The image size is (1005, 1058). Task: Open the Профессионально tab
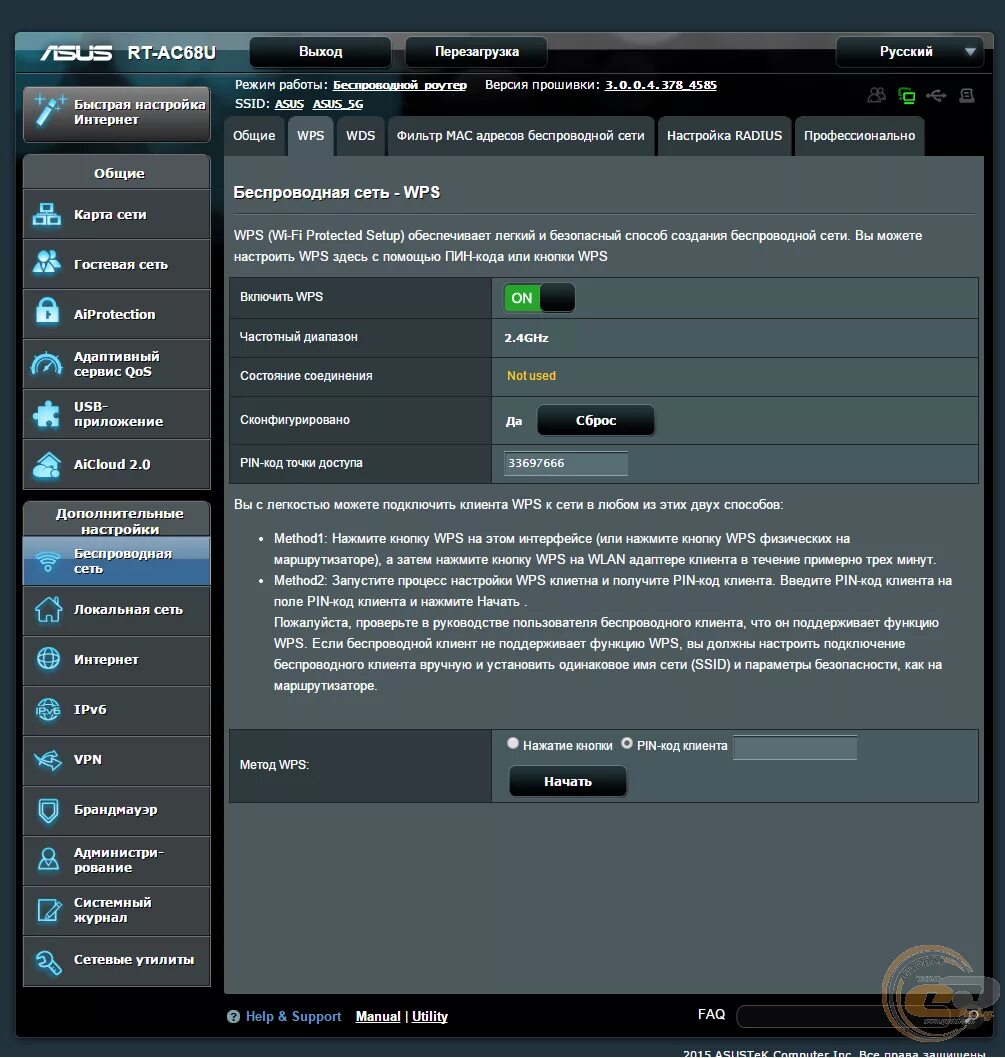point(859,136)
